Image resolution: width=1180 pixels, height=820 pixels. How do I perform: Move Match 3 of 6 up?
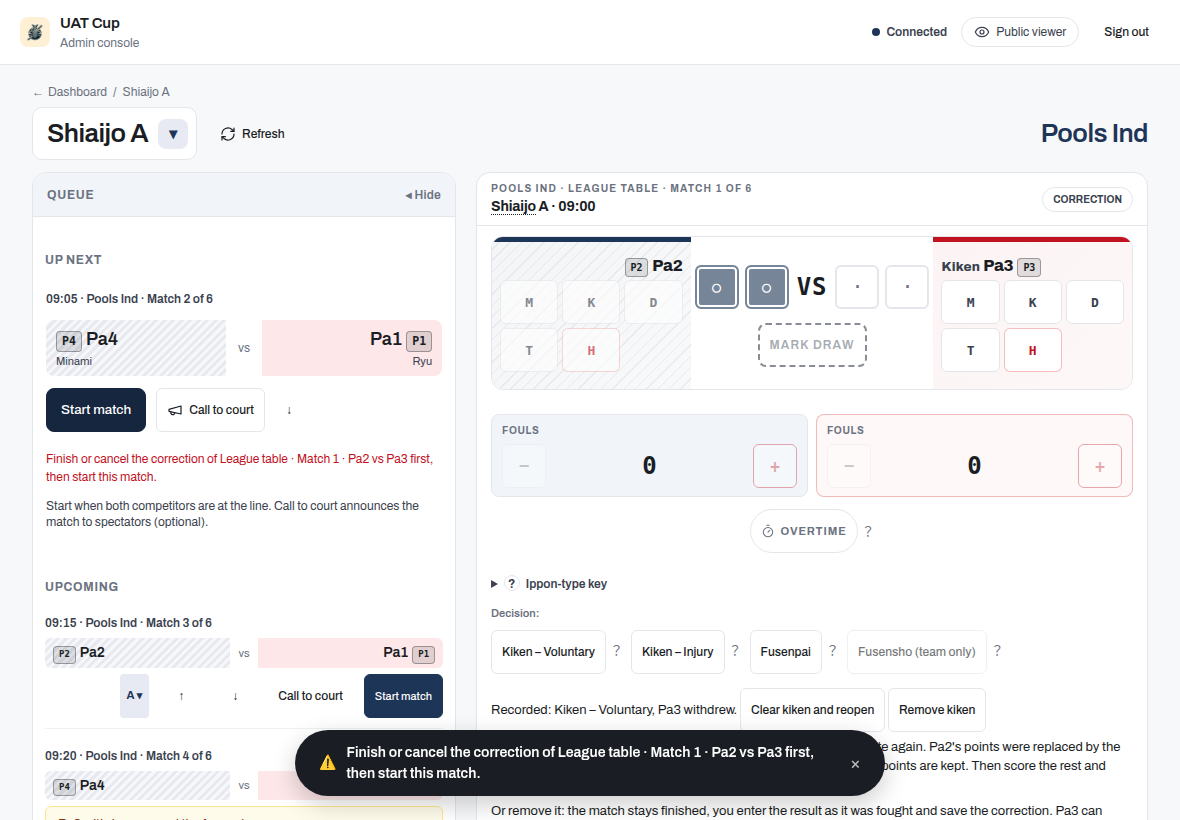(181, 696)
